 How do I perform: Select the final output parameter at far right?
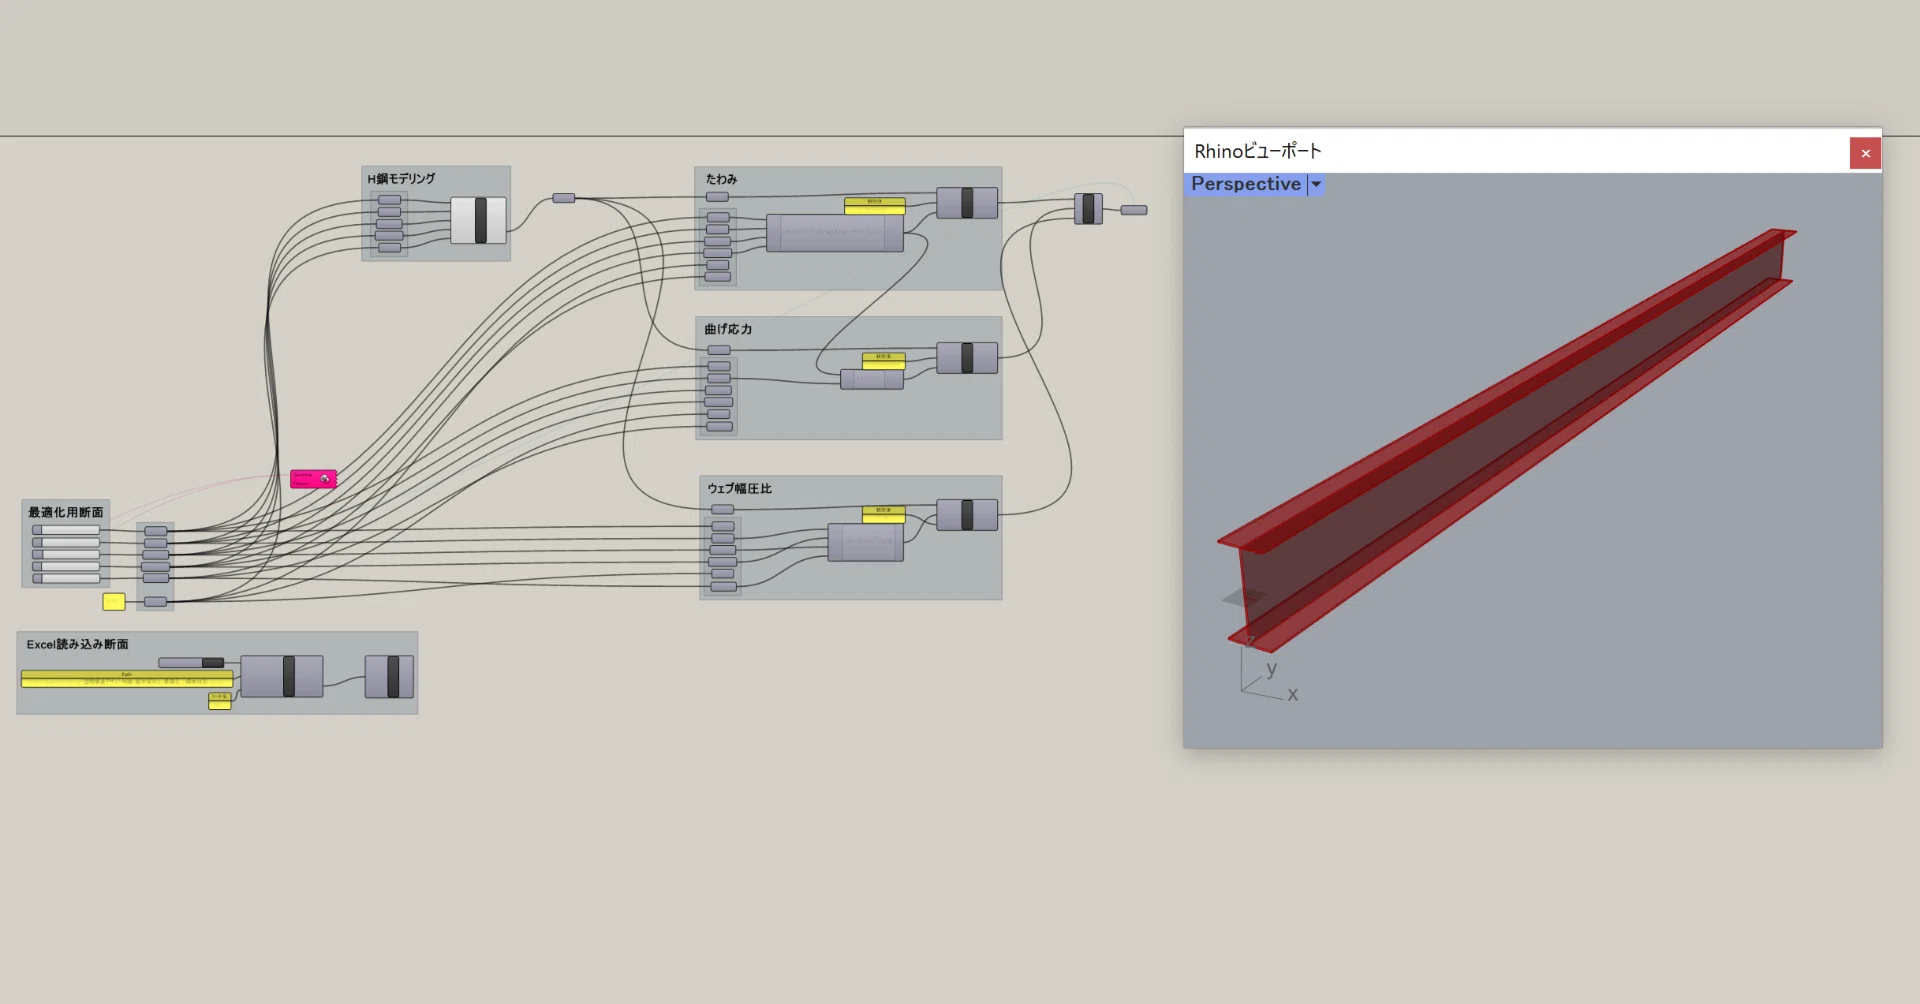[1134, 210]
